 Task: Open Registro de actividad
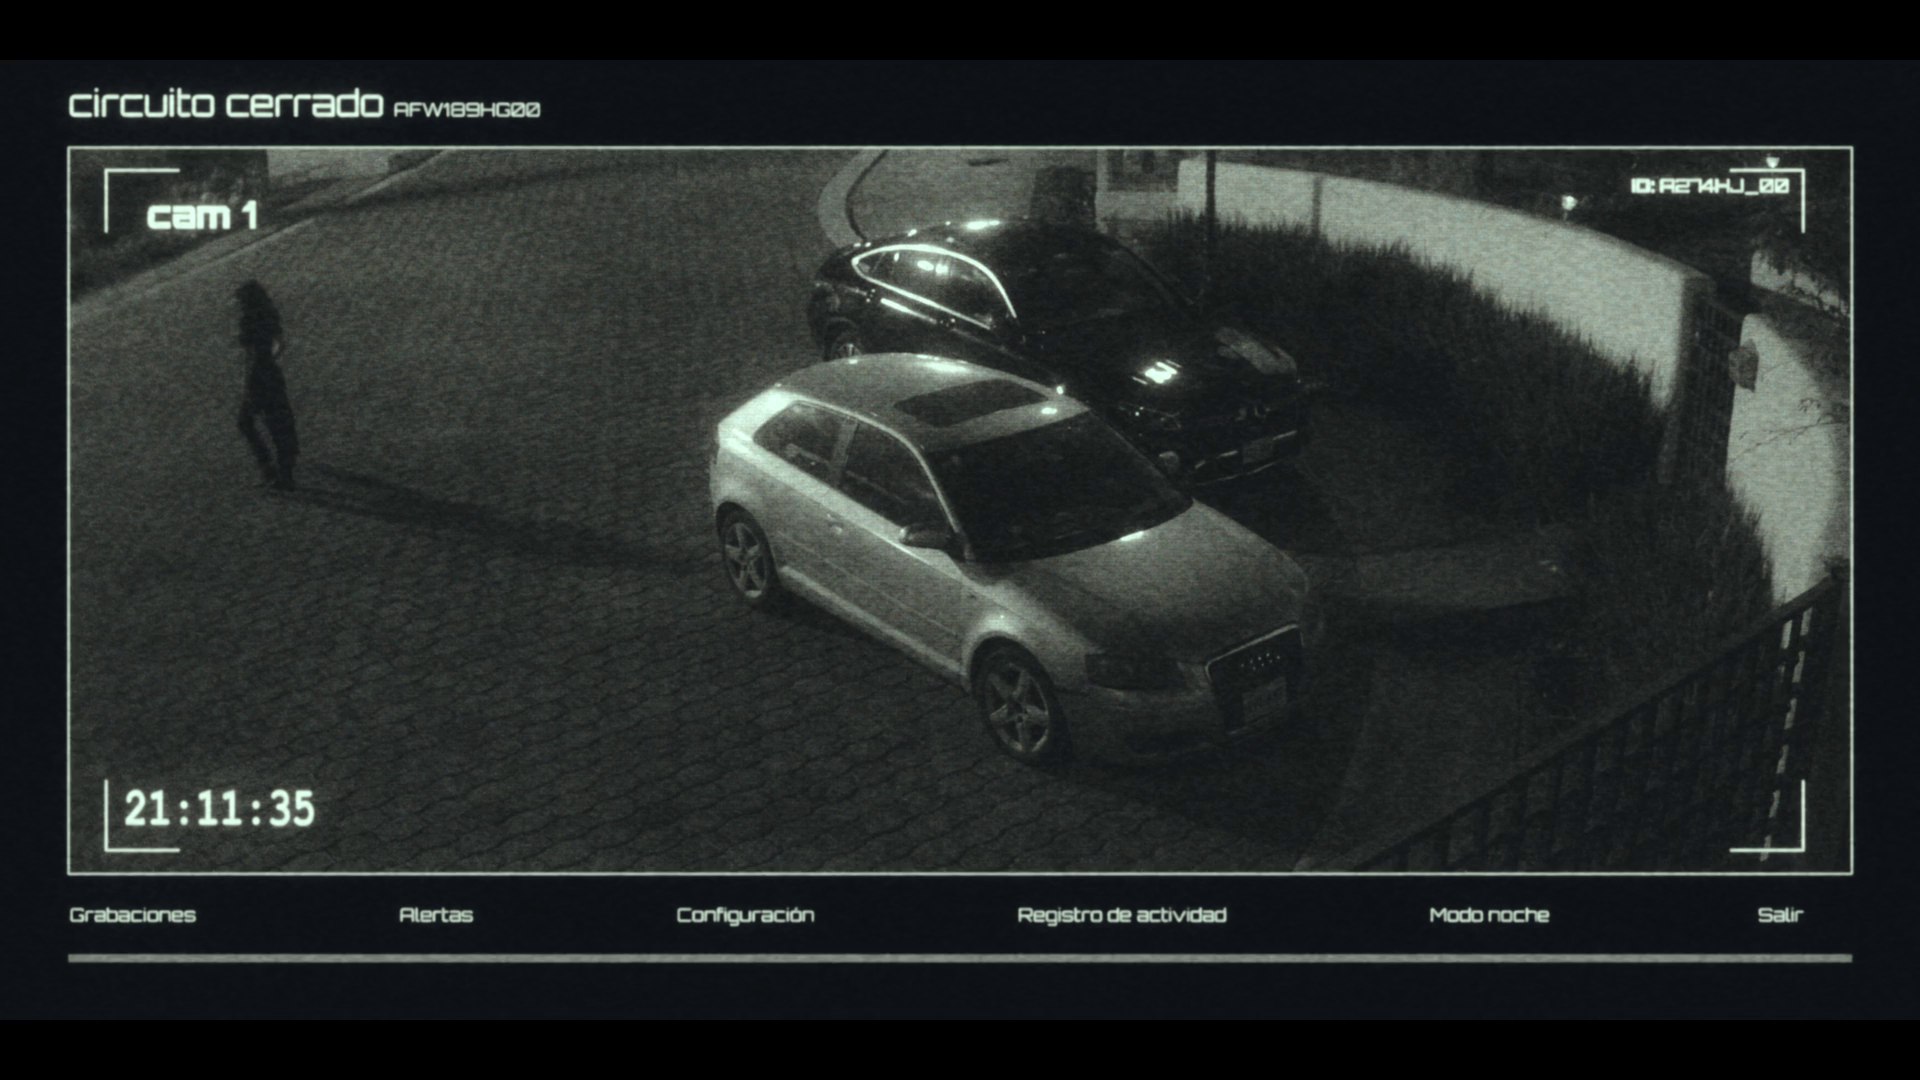[1121, 915]
